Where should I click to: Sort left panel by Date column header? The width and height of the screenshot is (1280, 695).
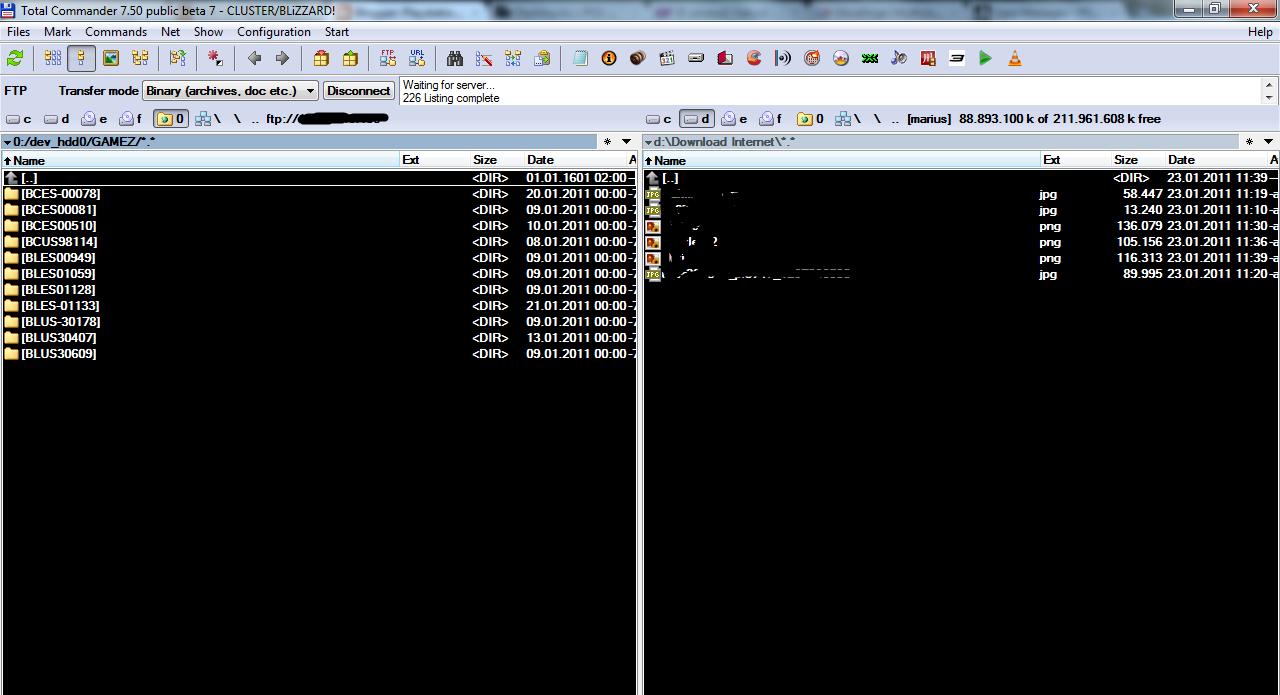pos(576,160)
